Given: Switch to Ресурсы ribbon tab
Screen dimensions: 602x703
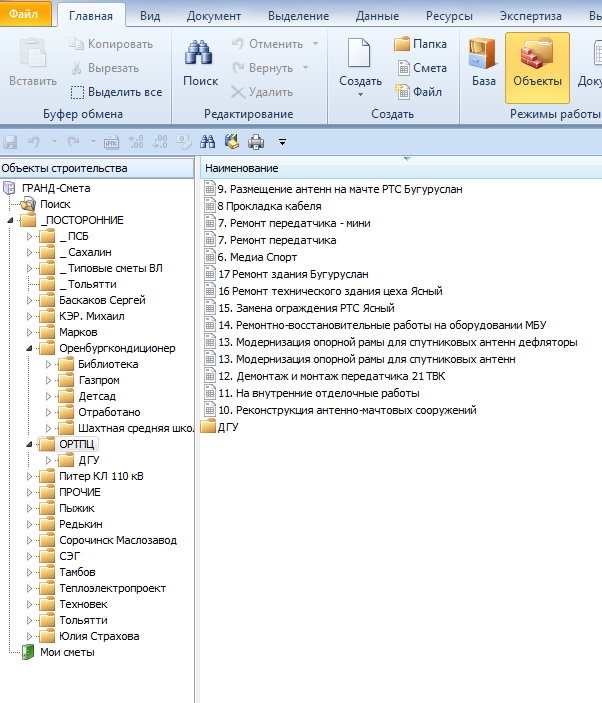Looking at the screenshot, I should 449,16.
